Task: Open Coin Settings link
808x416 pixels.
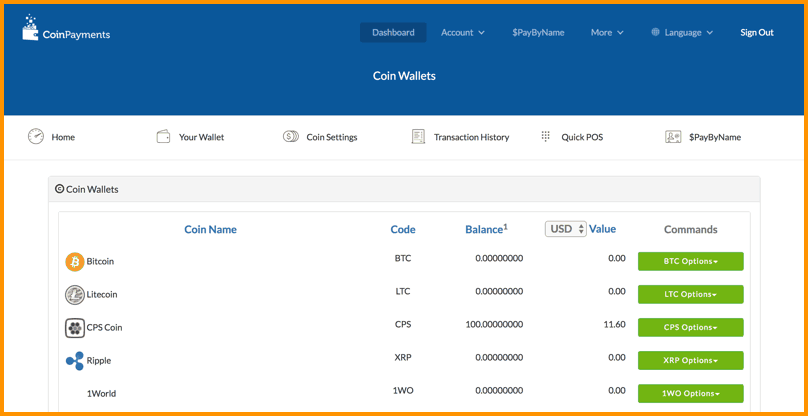Action: pos(332,138)
